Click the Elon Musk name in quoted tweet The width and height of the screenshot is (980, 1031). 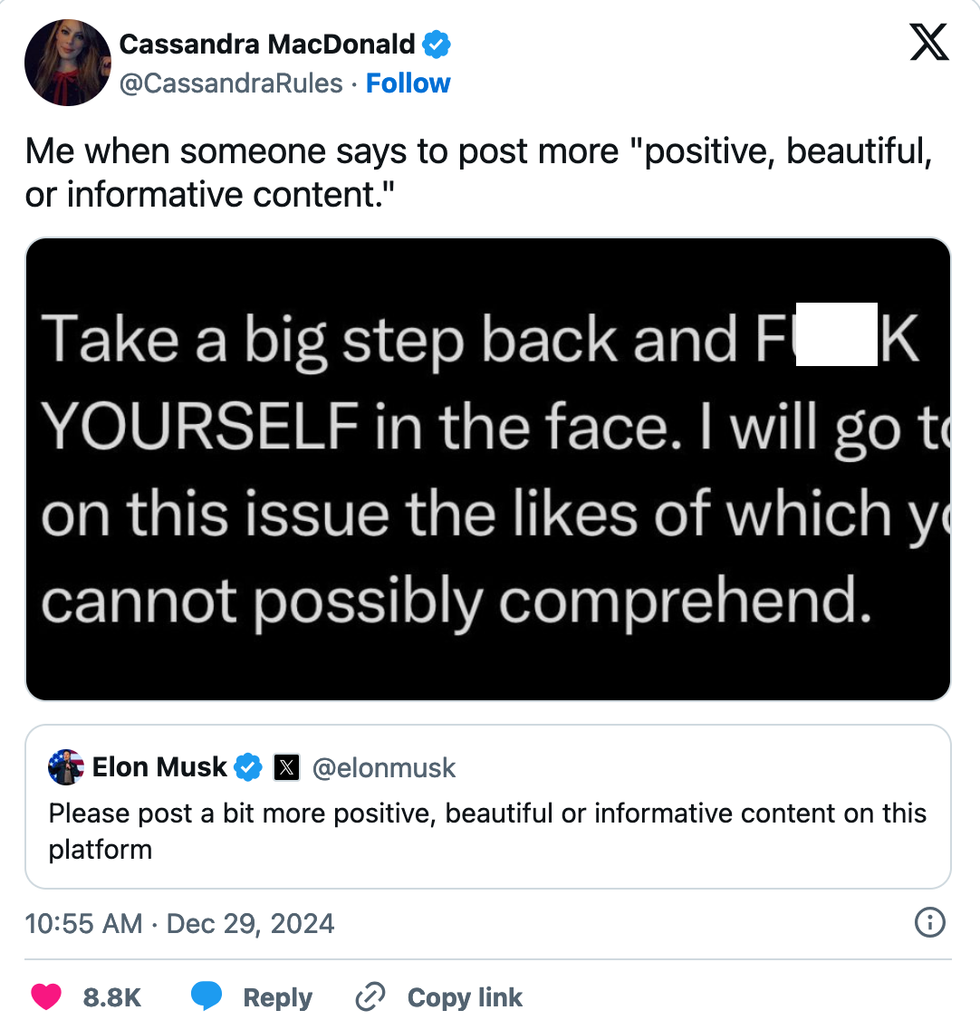point(160,768)
